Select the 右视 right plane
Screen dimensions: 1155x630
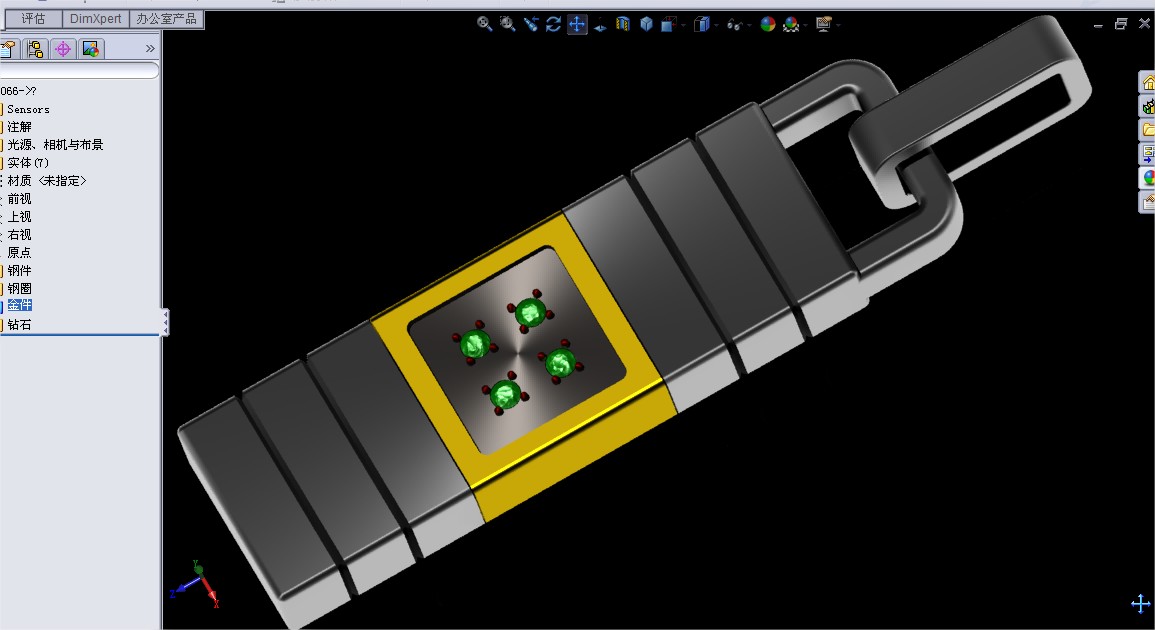[x=19, y=234]
